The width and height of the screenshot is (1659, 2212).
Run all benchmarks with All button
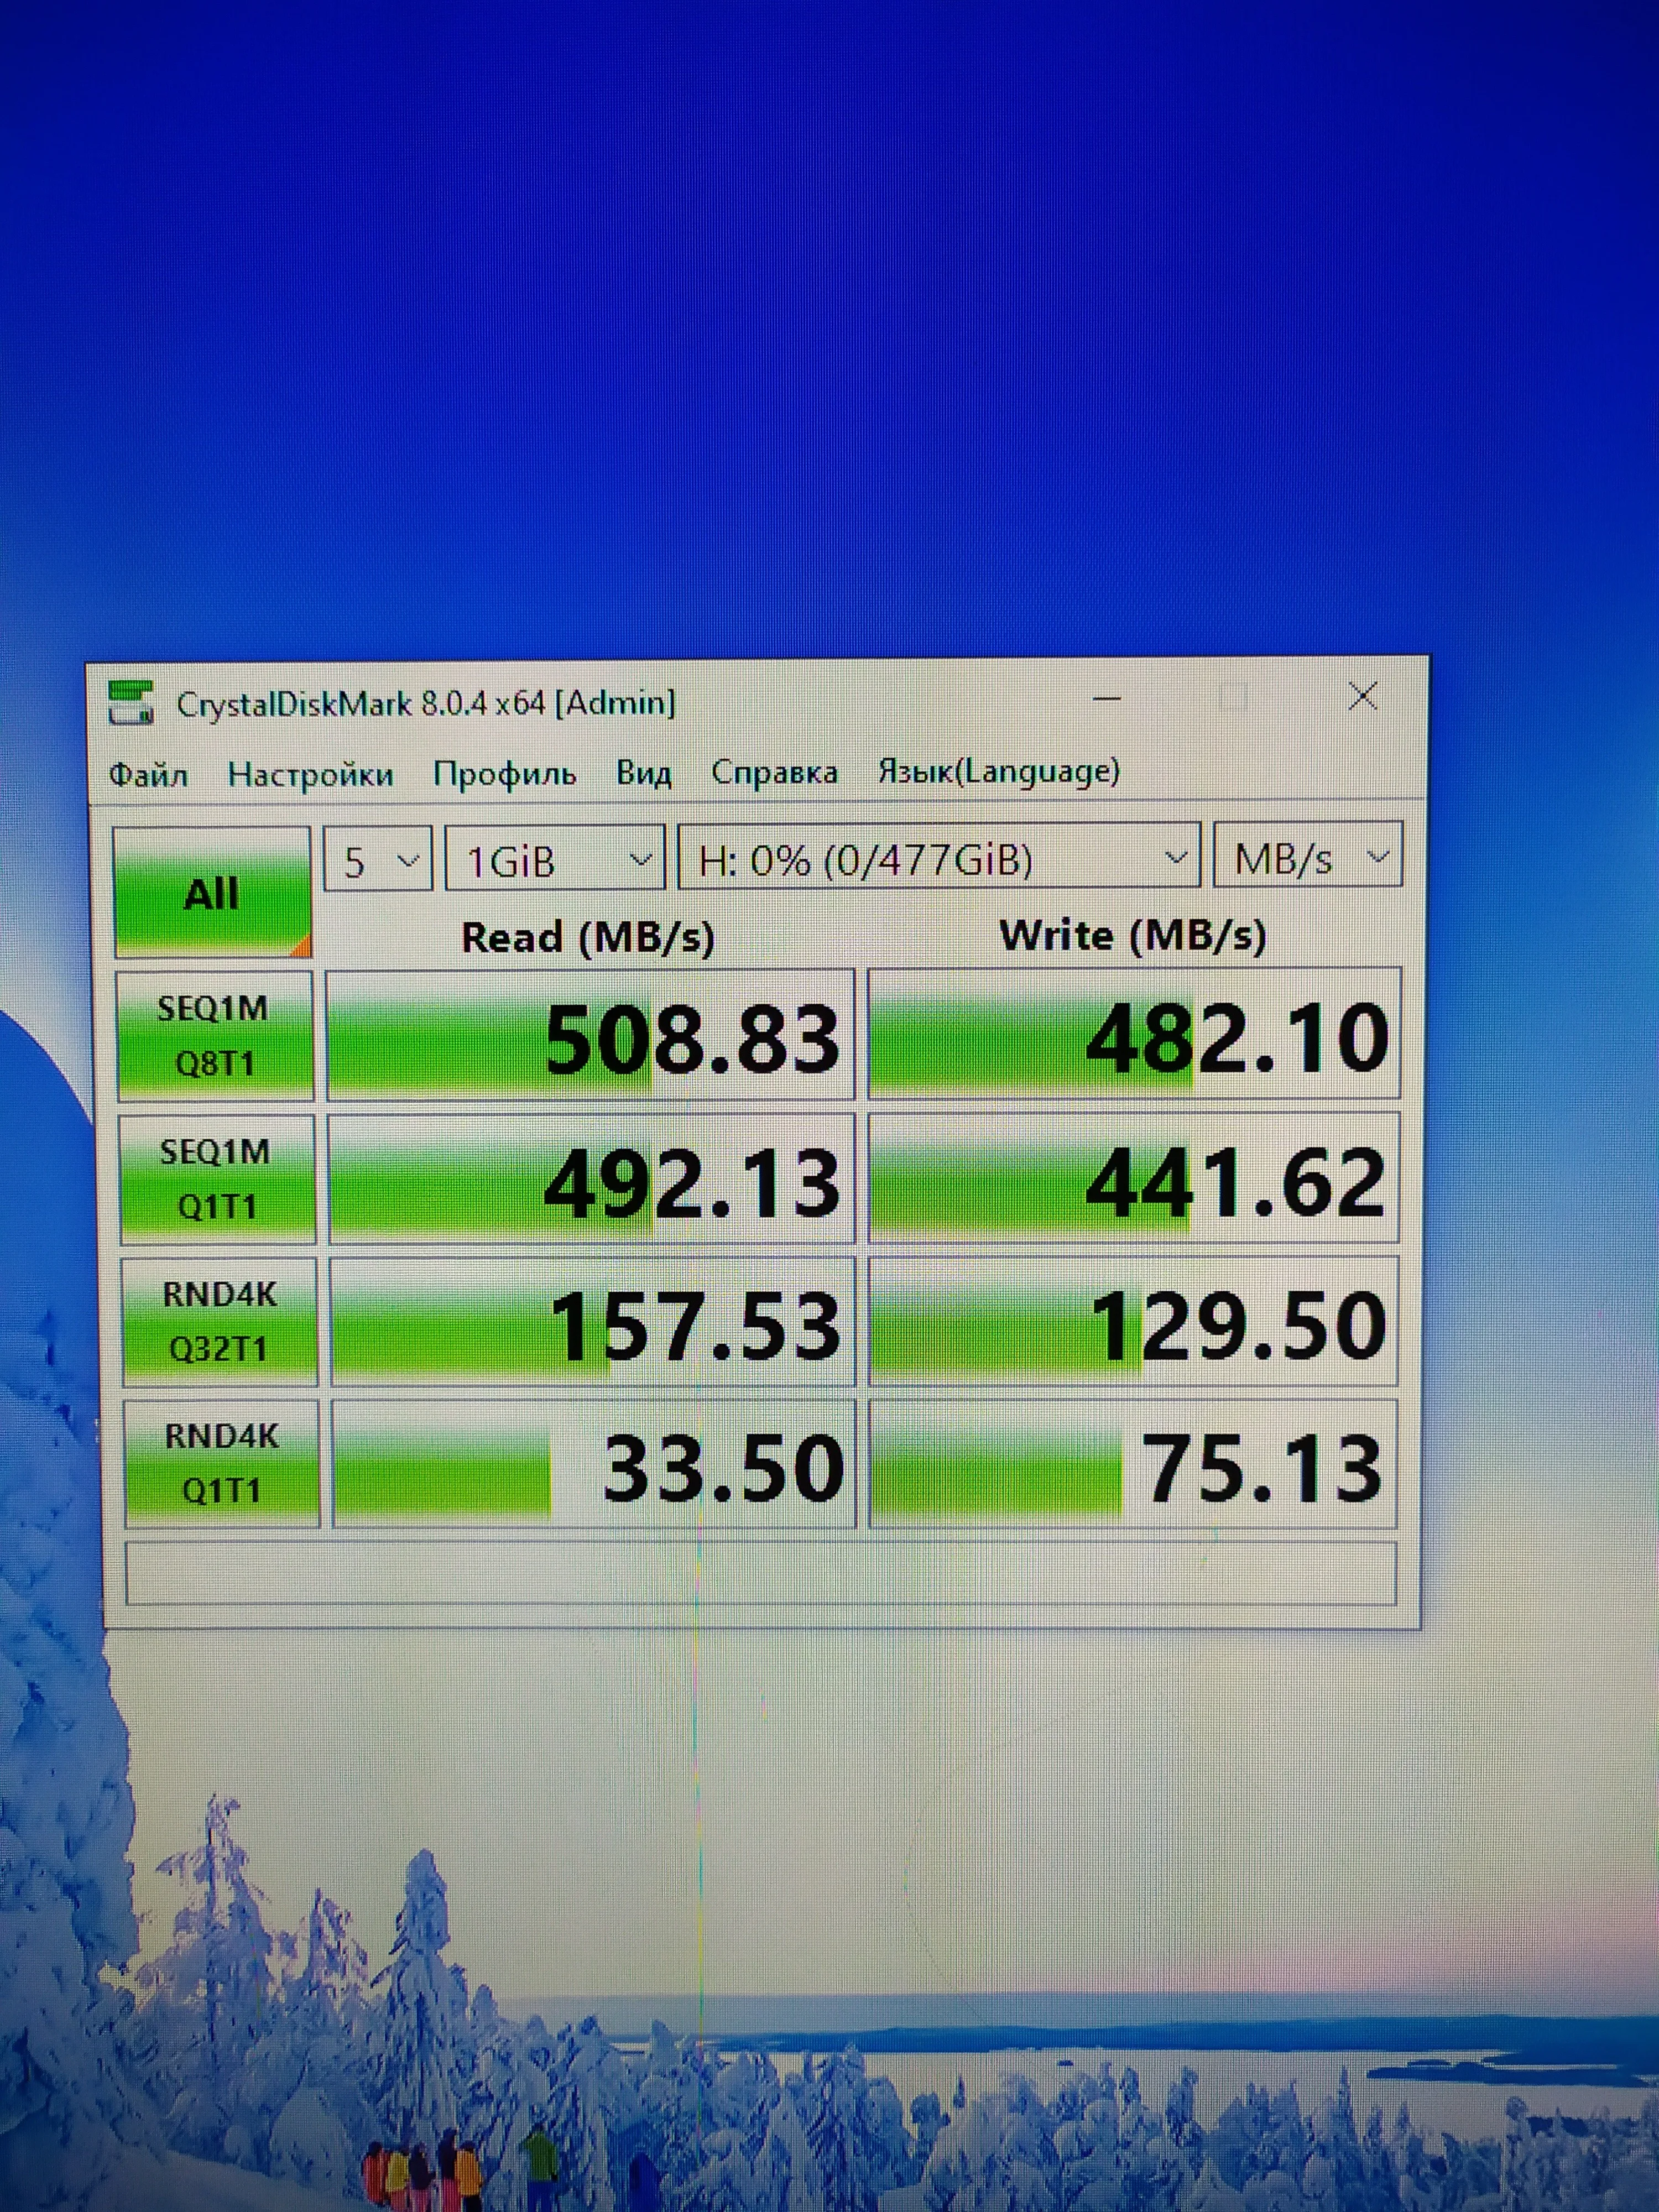coord(212,892)
